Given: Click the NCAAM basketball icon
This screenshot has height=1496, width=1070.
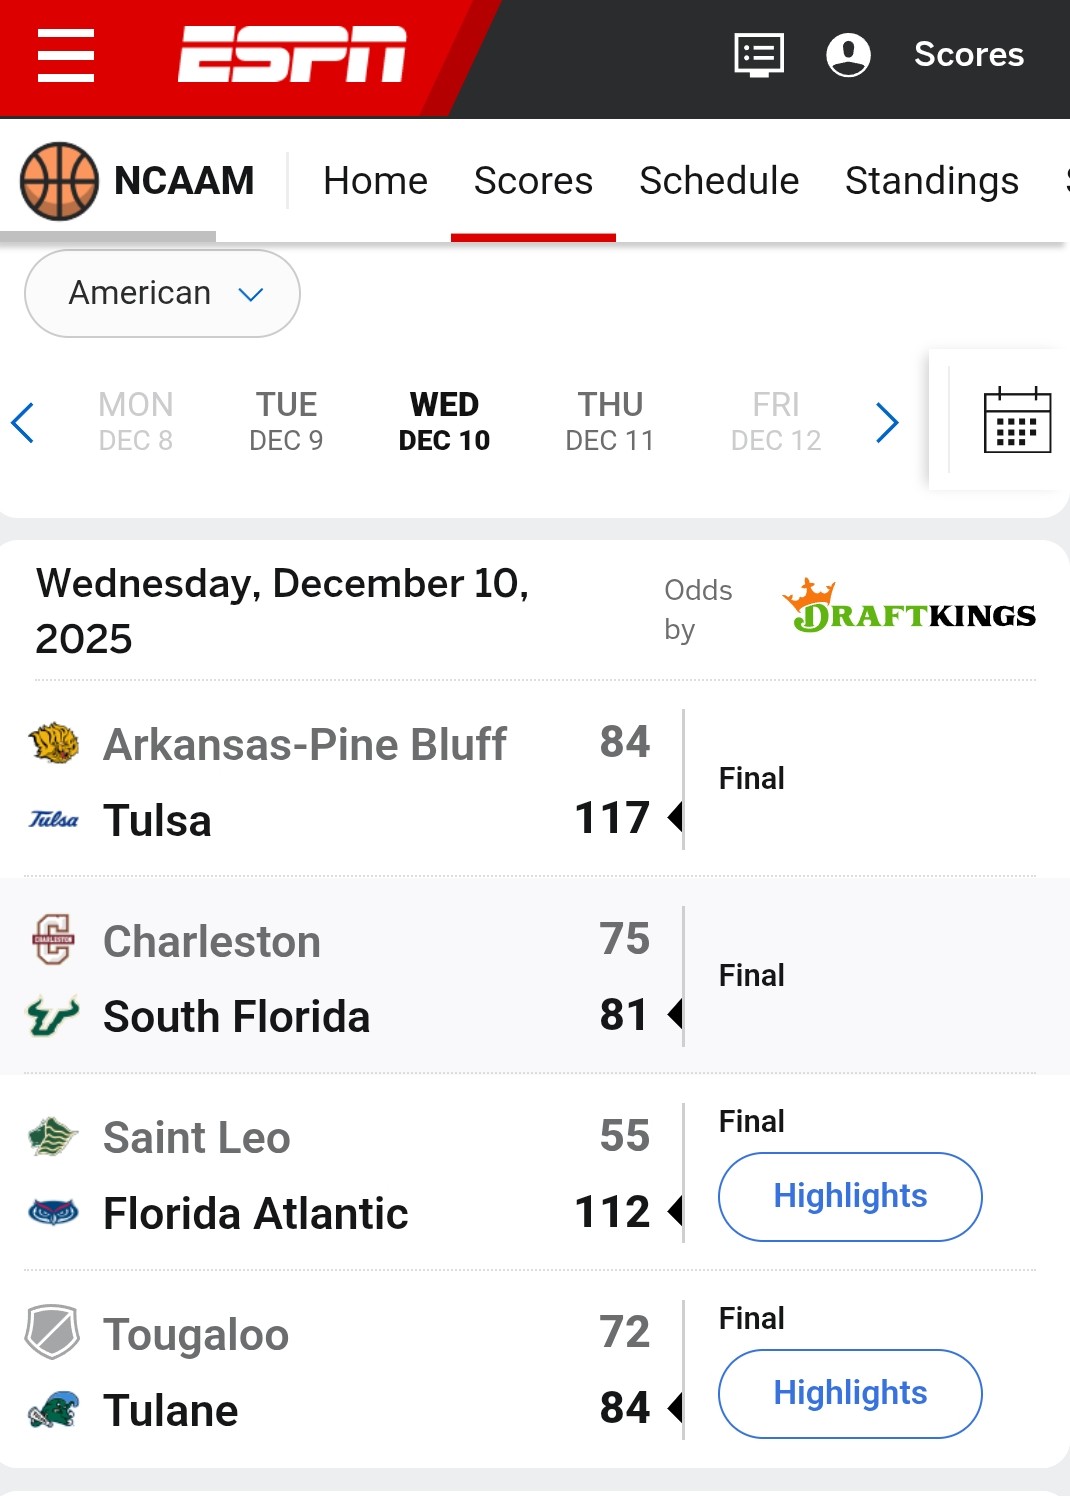Looking at the screenshot, I should 59,181.
